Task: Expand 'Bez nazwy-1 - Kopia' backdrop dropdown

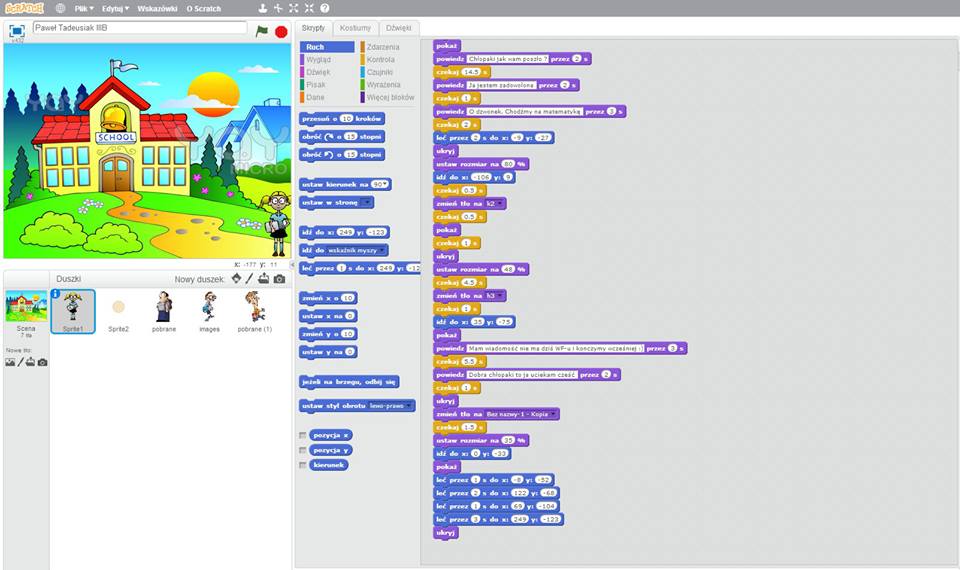Action: point(554,414)
